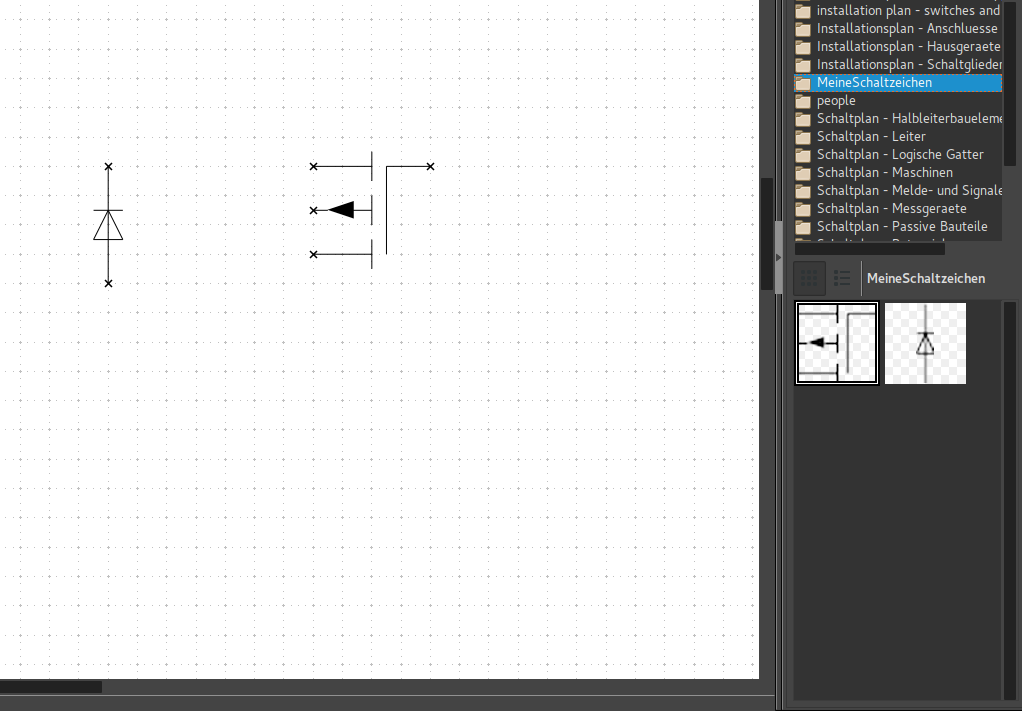
Task: Open 'Schaltplan - Passive Bauteile' folder
Action: (898, 227)
